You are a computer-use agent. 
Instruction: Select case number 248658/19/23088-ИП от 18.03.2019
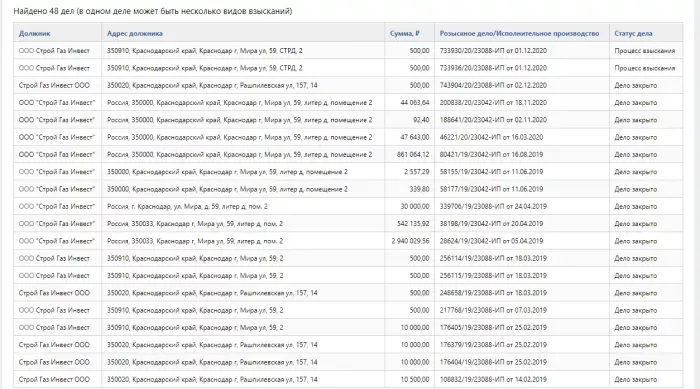tap(493, 293)
